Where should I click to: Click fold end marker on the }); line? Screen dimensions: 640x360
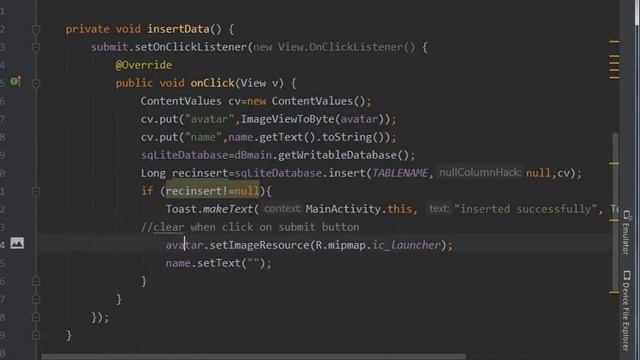[x=36, y=317]
